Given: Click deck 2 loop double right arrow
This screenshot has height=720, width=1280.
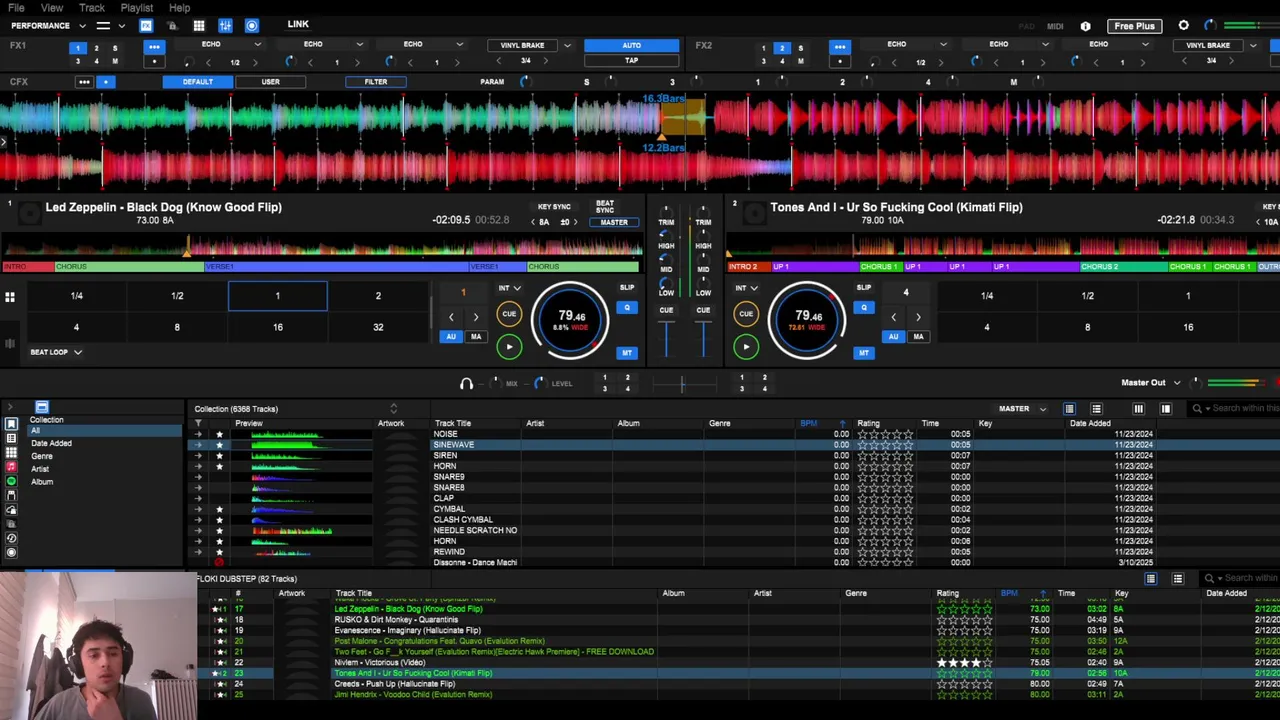Looking at the screenshot, I should [x=918, y=317].
